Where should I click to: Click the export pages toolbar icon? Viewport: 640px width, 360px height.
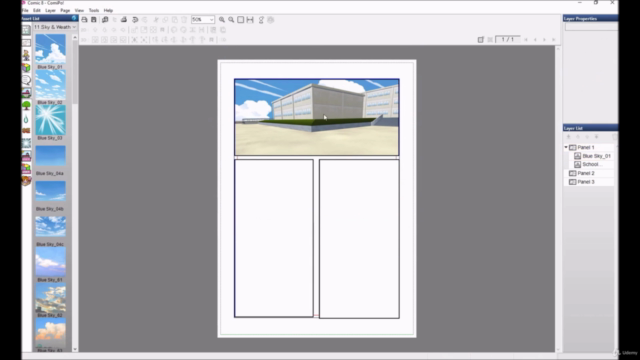105,20
